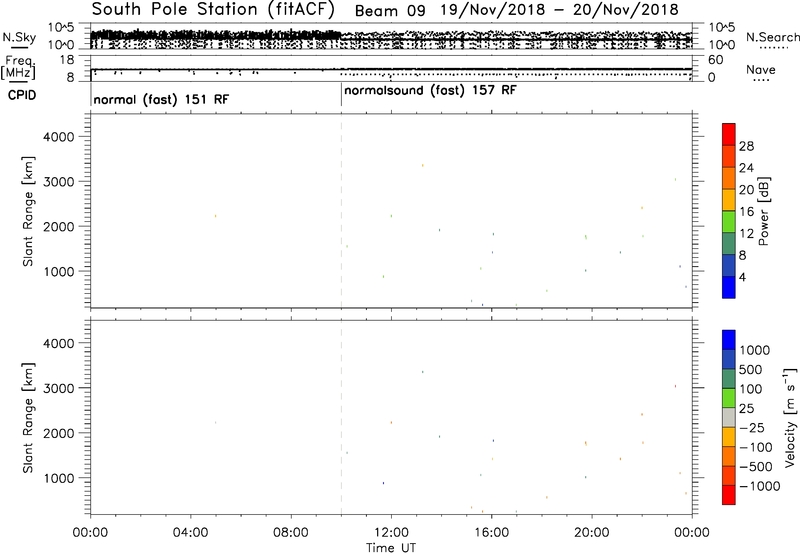Click the '18' tick on the frequency axis
The image size is (800, 554).
click(67, 60)
